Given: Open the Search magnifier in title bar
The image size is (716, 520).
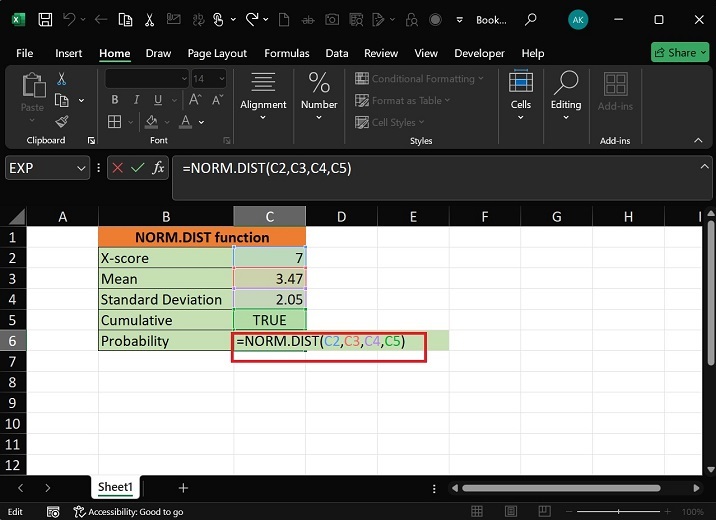Looking at the screenshot, I should tap(530, 20).
